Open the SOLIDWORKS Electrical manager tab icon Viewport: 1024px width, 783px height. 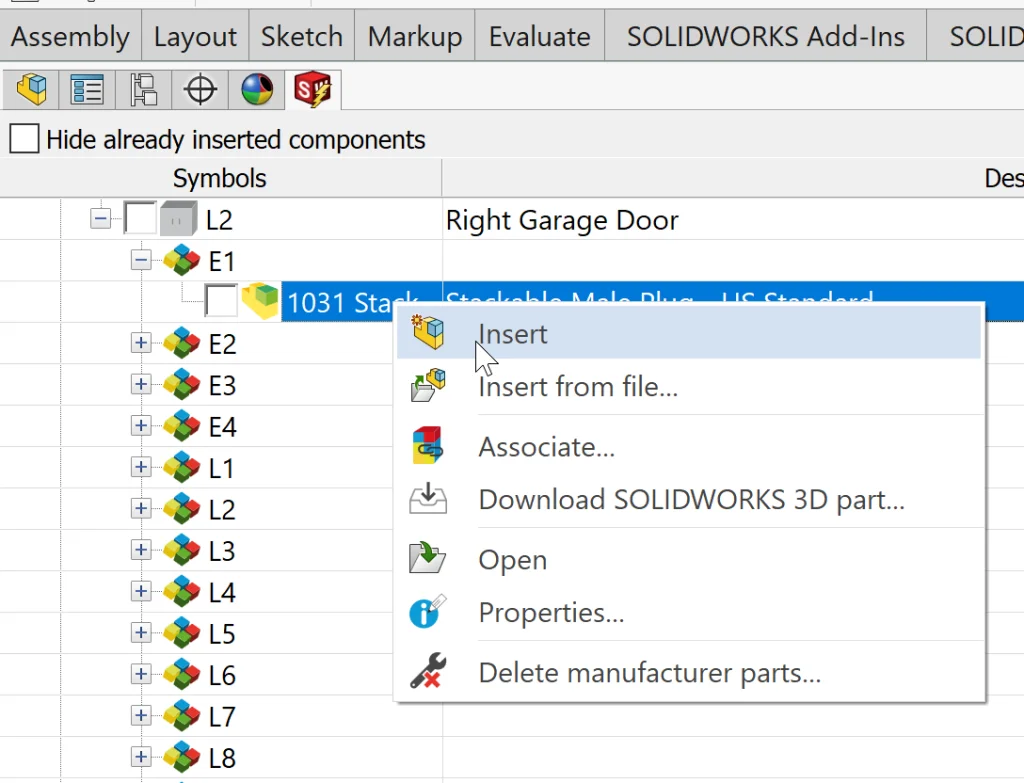click(312, 90)
